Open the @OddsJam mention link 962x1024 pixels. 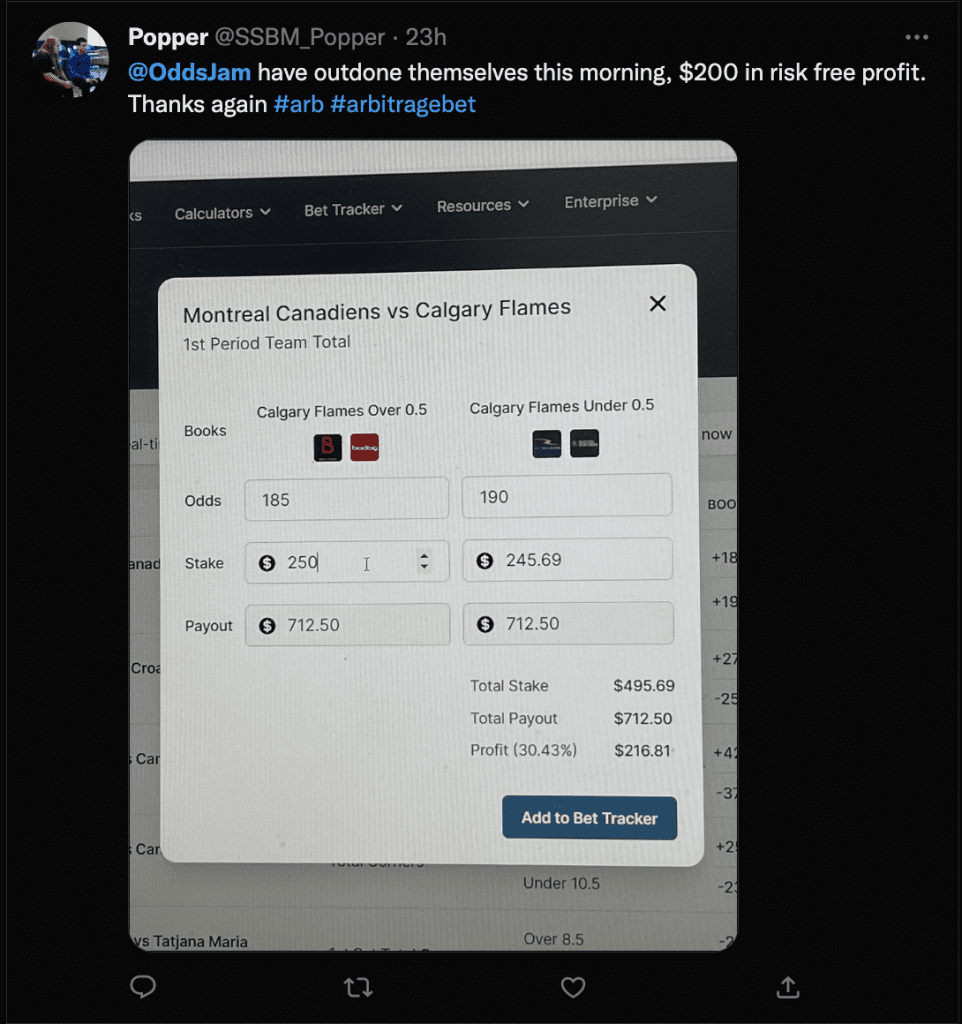click(x=189, y=72)
